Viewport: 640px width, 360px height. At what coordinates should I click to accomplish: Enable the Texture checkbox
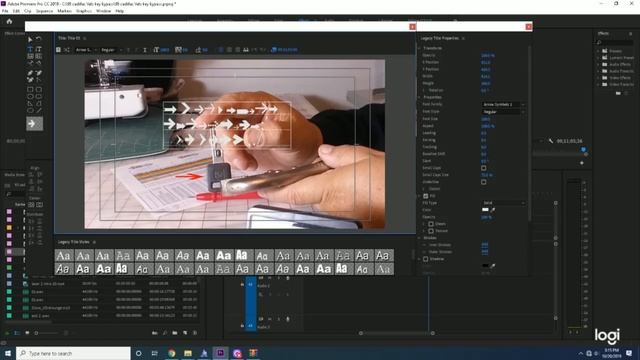(431, 231)
